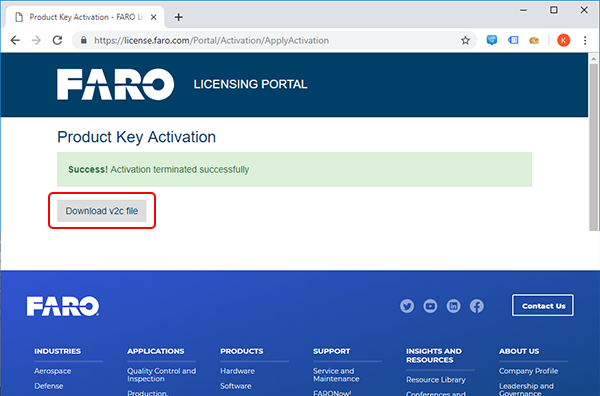Open FARO LinkedIn page icon

tap(453, 306)
